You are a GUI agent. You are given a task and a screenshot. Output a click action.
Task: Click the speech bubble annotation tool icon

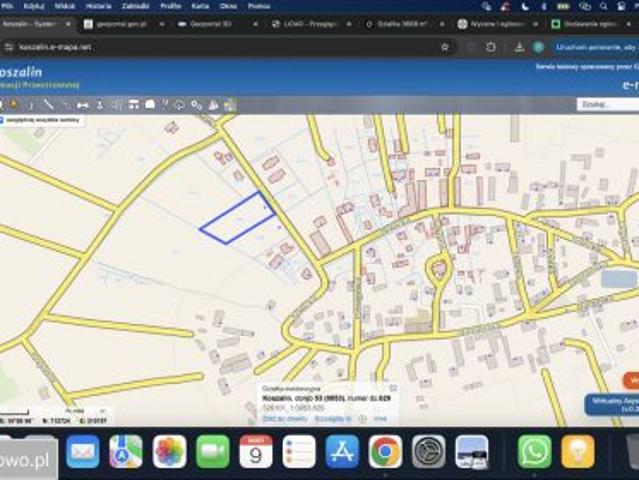pos(150,105)
